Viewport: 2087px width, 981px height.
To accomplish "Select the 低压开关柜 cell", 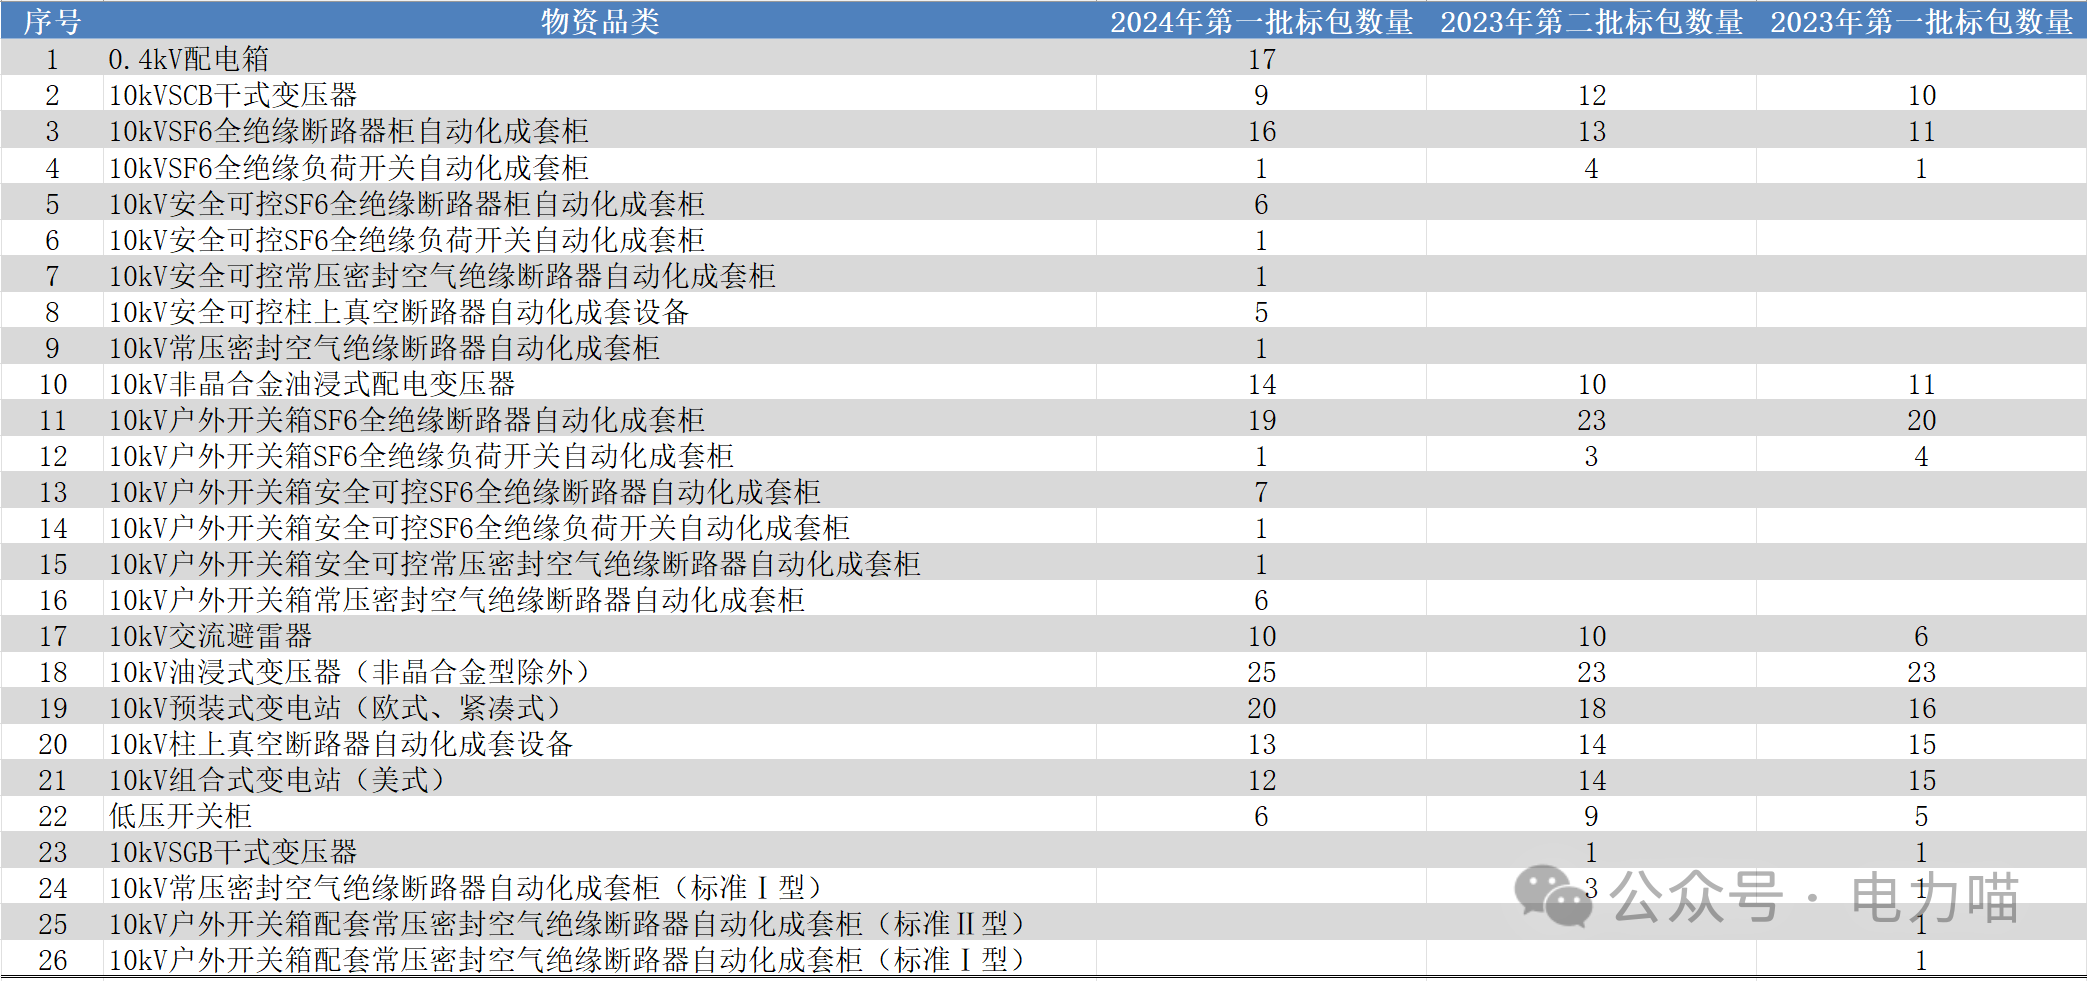I will pyautogui.click(x=180, y=816).
